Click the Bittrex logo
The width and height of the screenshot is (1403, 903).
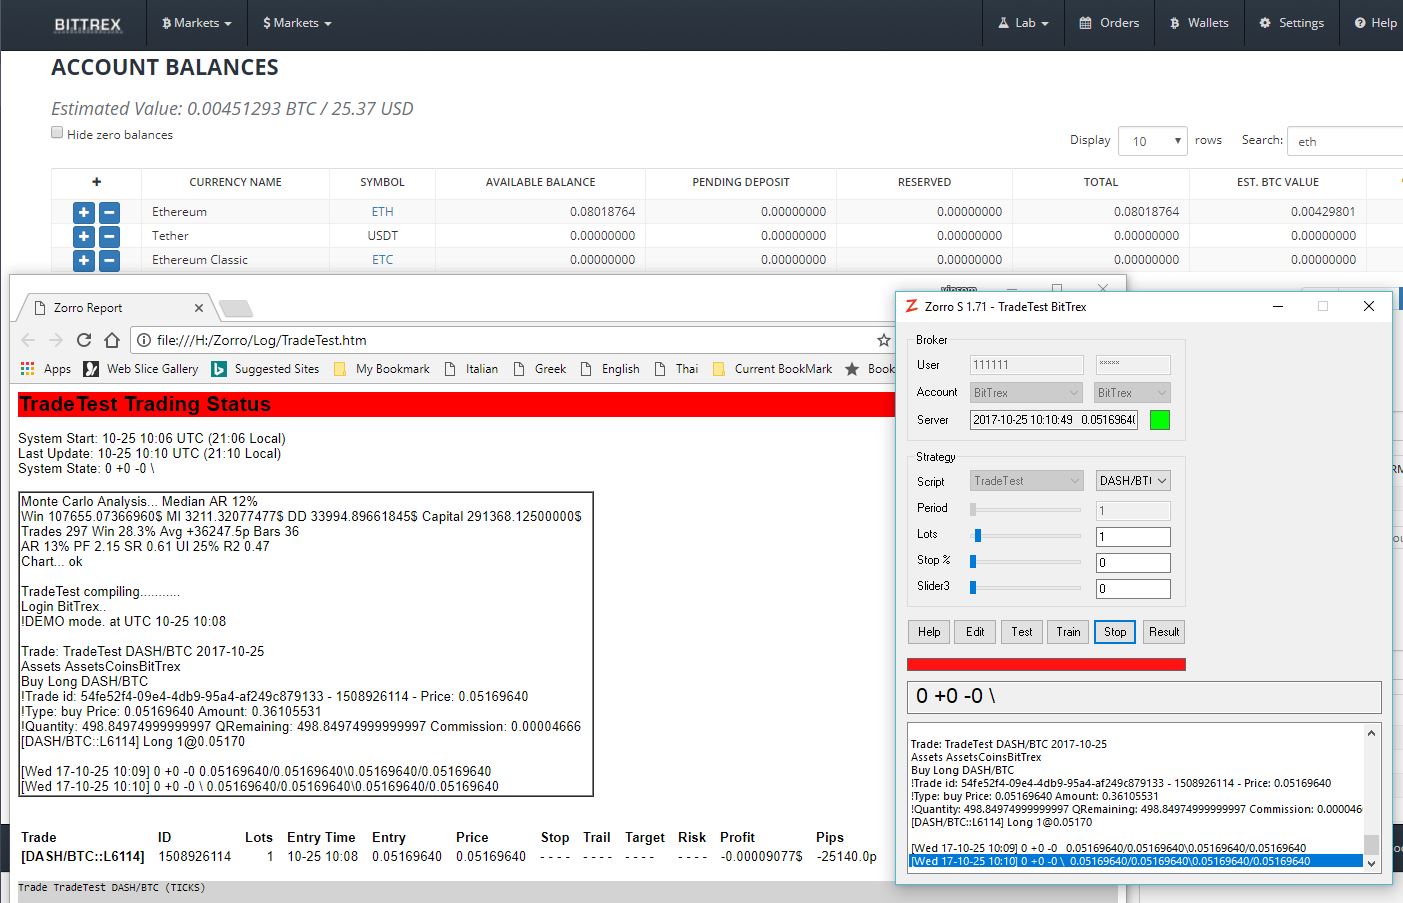tap(88, 24)
